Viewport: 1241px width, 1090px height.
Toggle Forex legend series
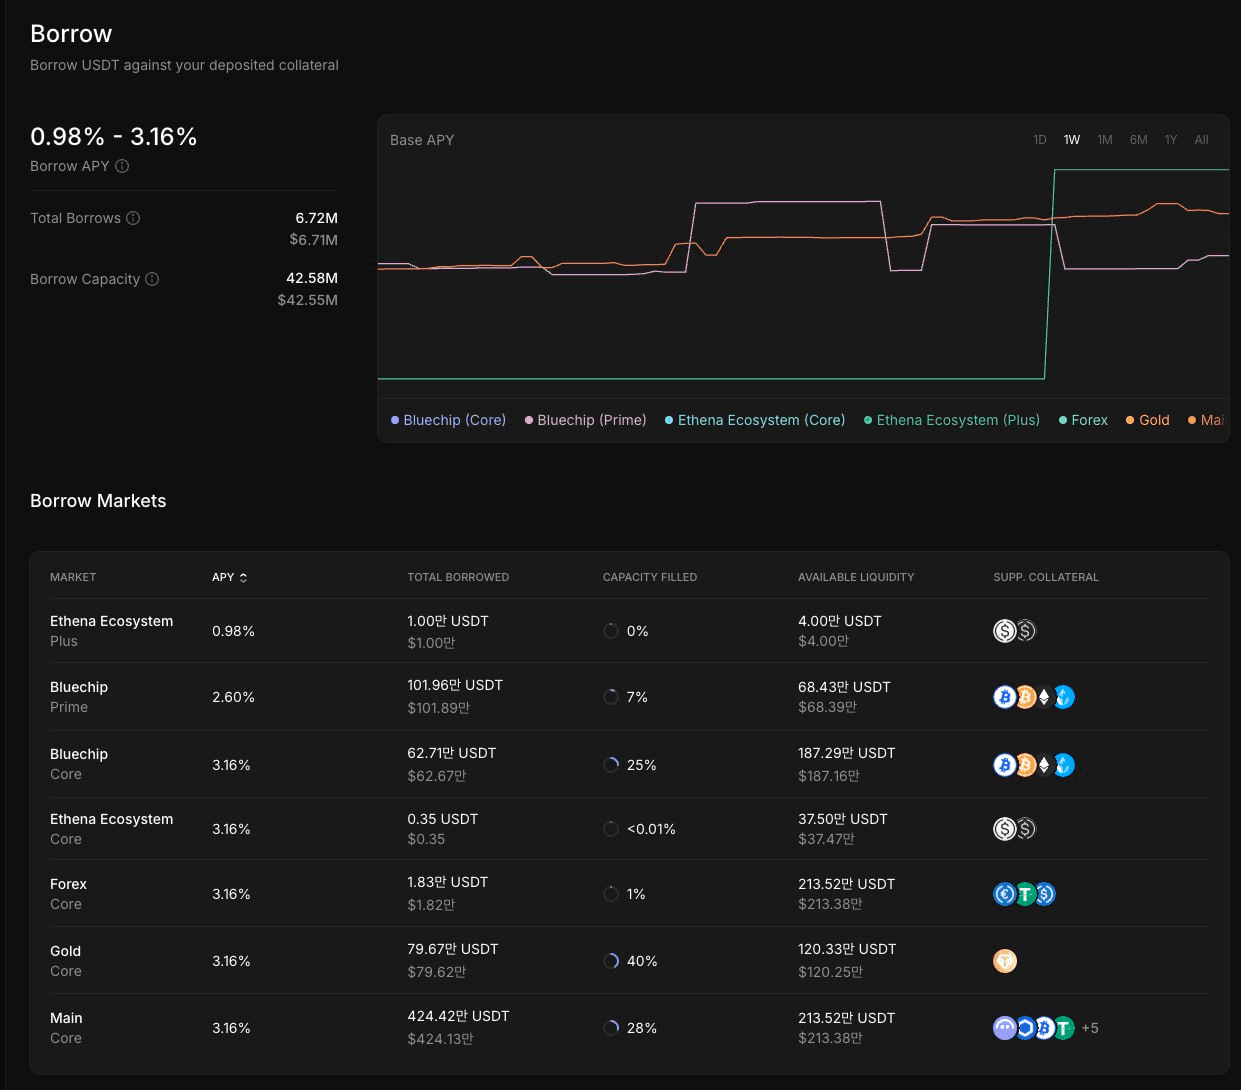click(x=1083, y=420)
